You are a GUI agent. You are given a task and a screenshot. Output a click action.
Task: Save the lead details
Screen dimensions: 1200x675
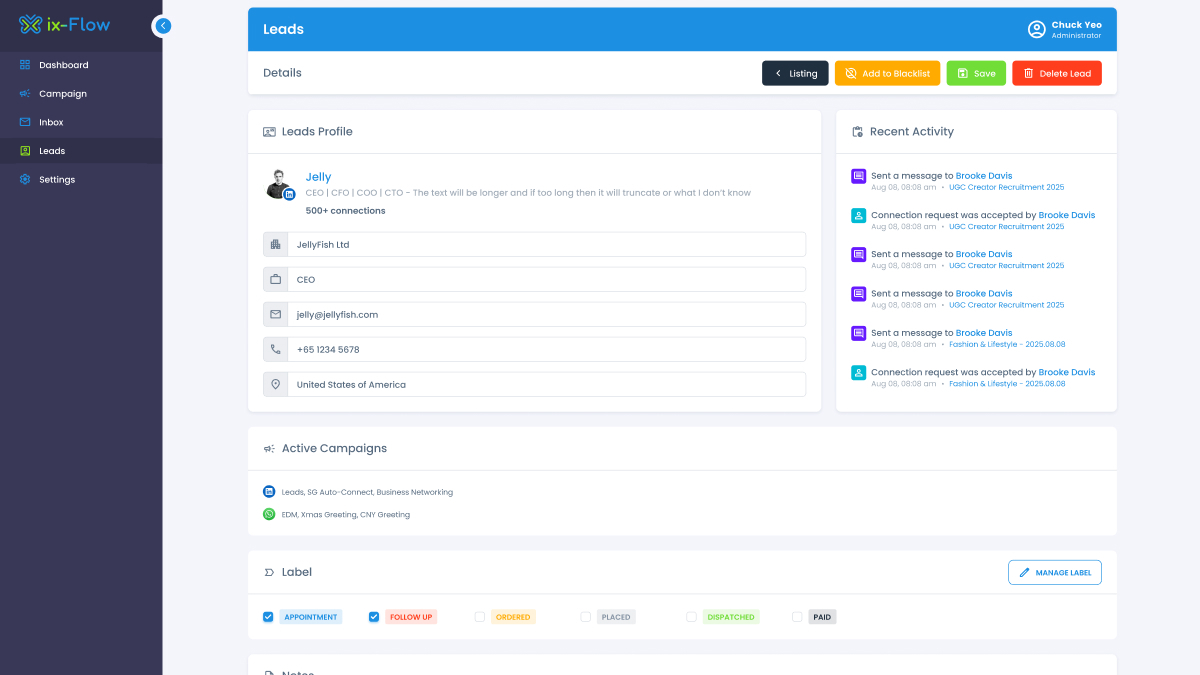pyautogui.click(x=976, y=73)
